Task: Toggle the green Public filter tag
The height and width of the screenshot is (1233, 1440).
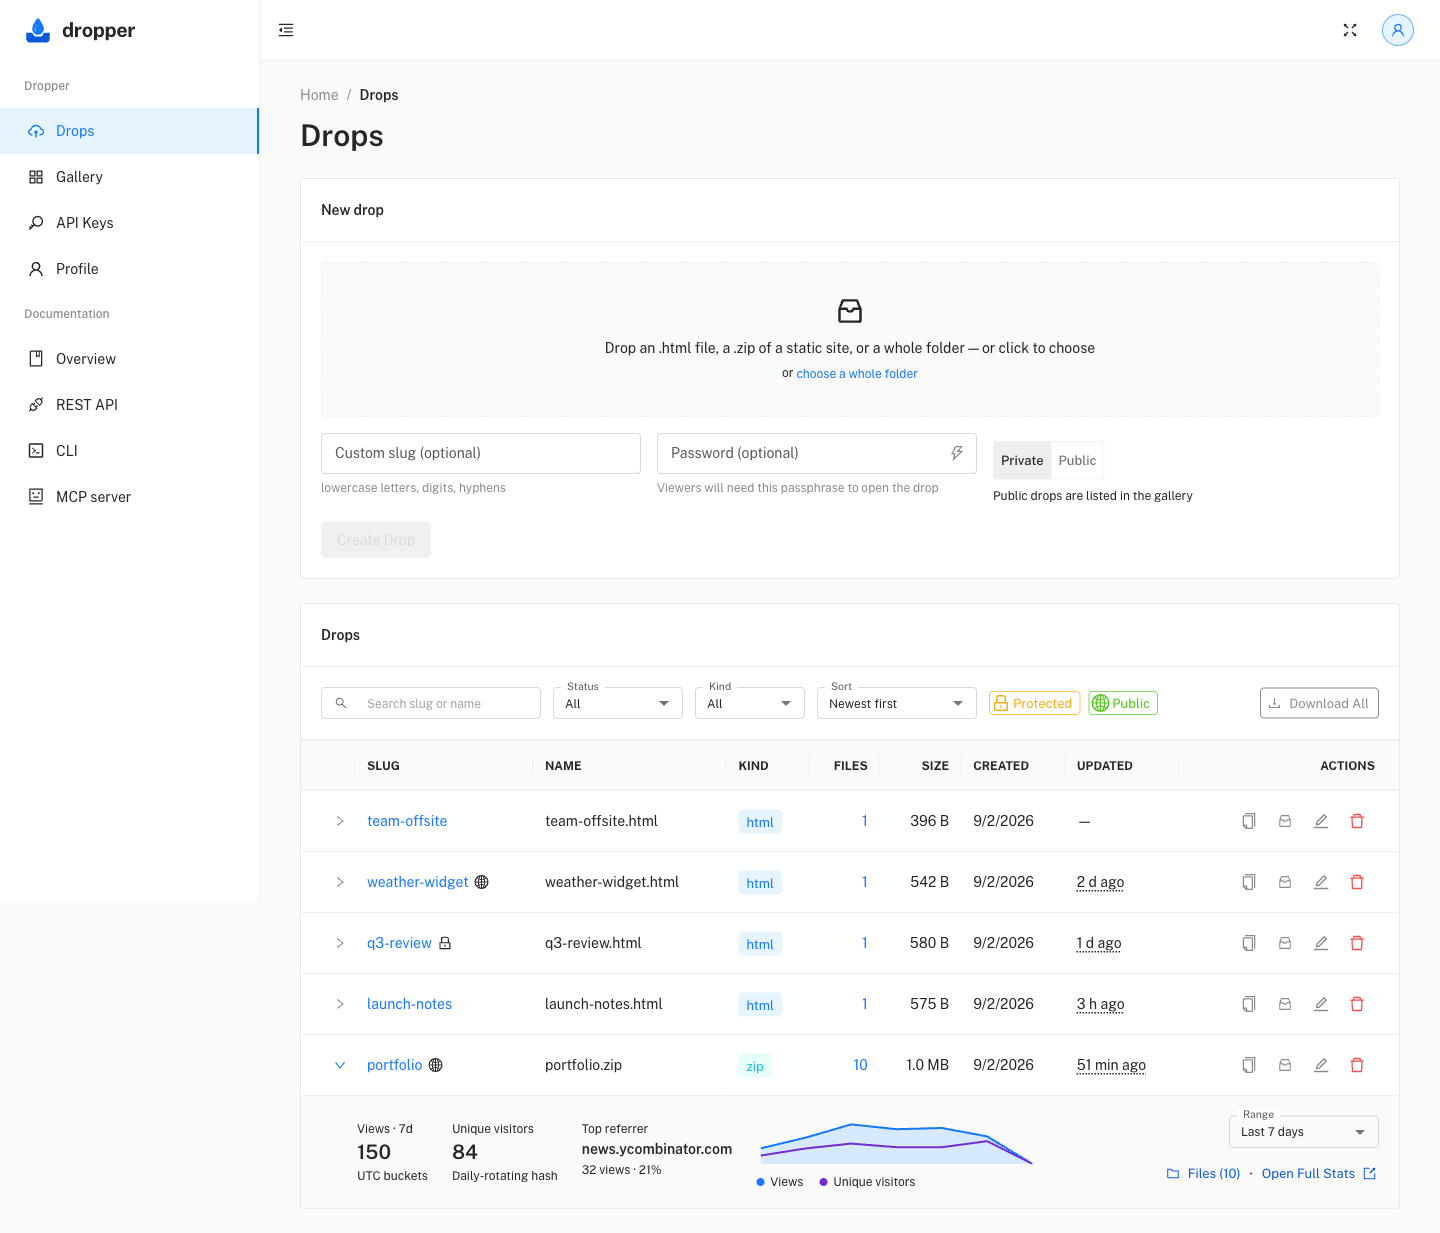Action: 1123,703
